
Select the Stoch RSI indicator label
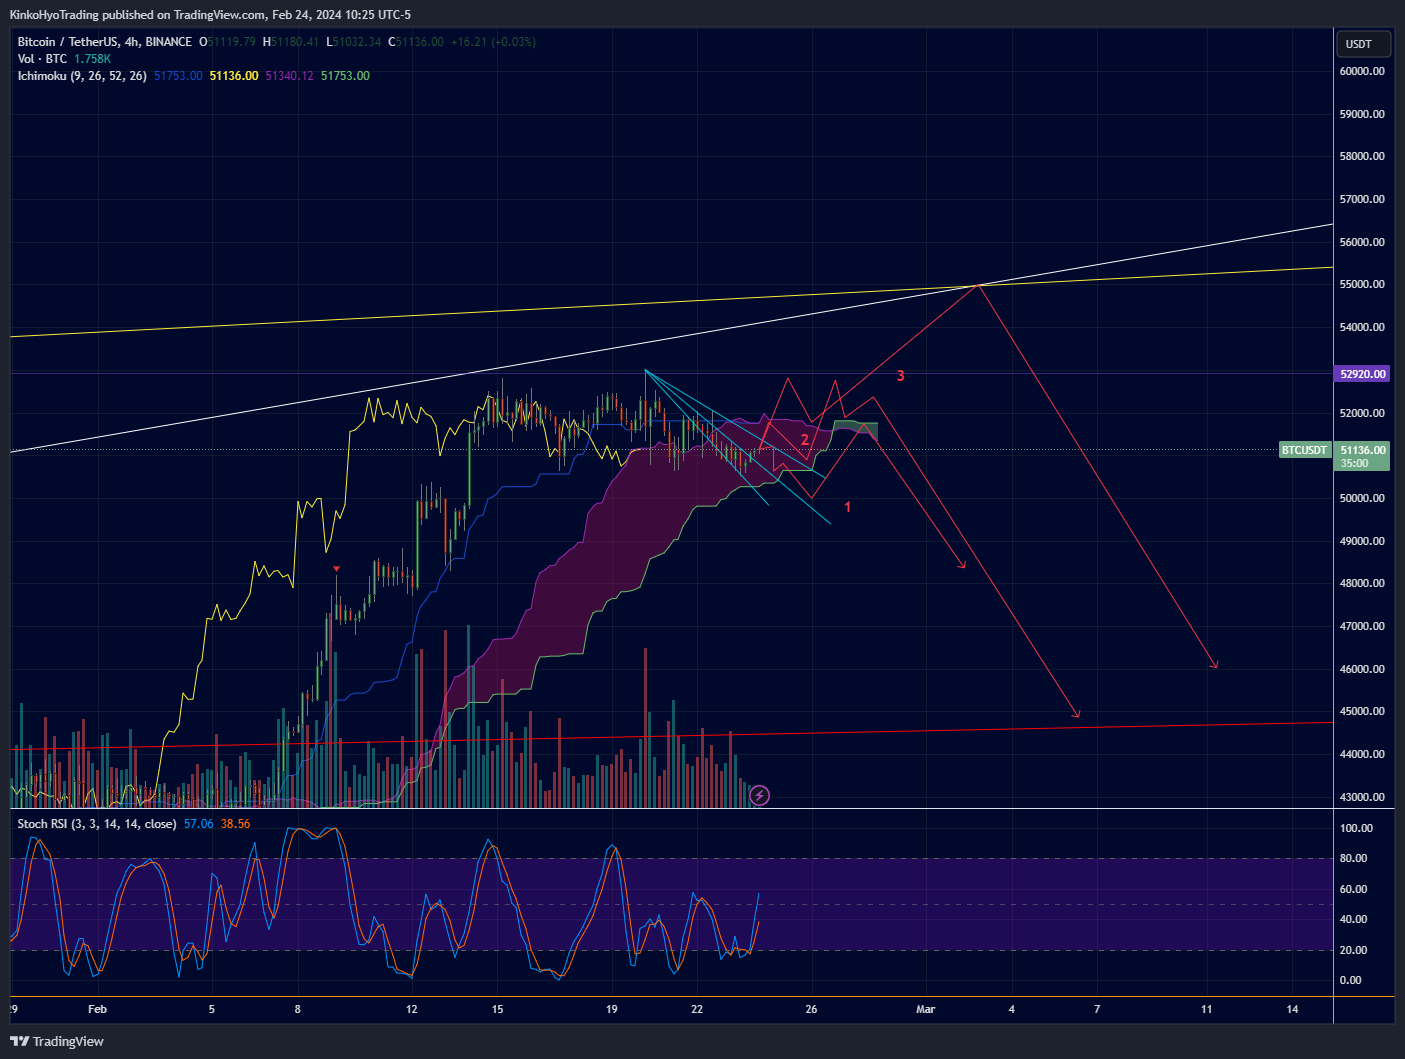pos(97,824)
